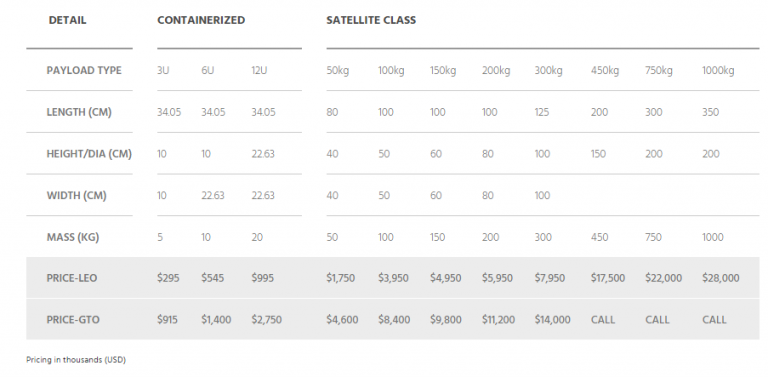This screenshot has width=768, height=377.
Task: Select the 12U payload type cell
Action: tap(259, 71)
